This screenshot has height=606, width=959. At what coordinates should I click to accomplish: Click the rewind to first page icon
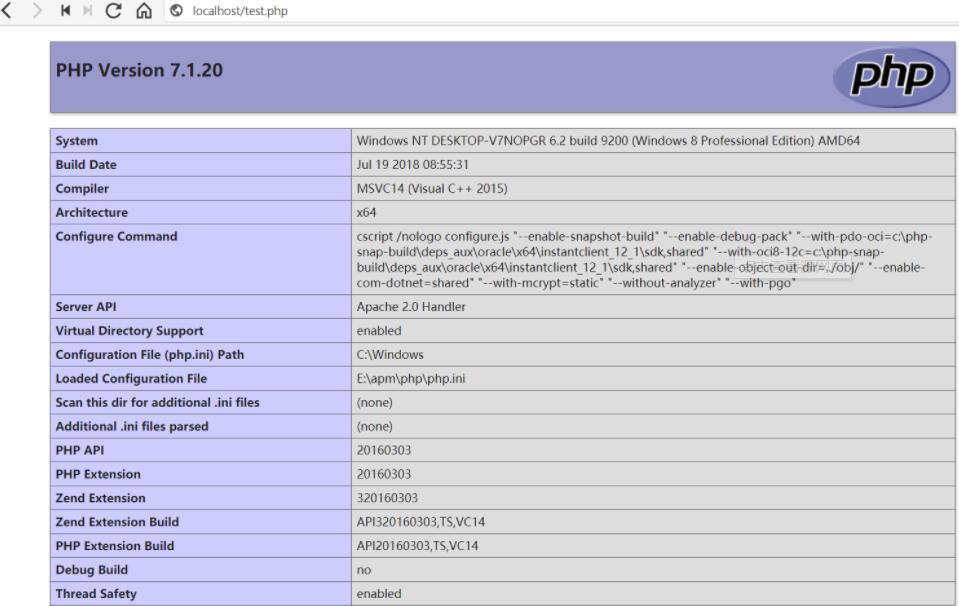(x=65, y=10)
